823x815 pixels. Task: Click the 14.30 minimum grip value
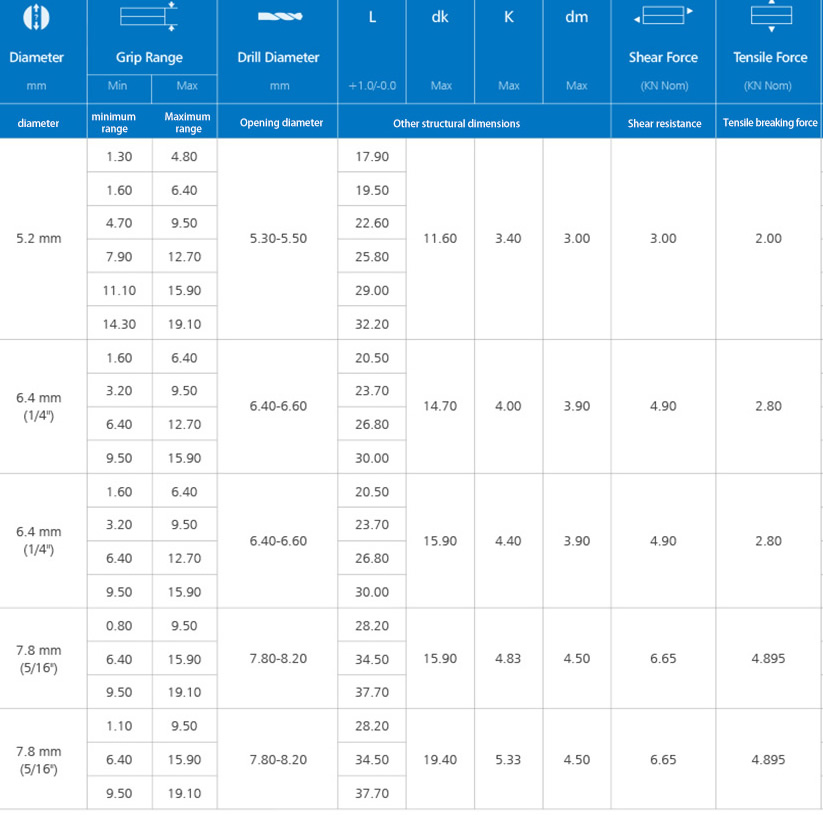pos(119,324)
